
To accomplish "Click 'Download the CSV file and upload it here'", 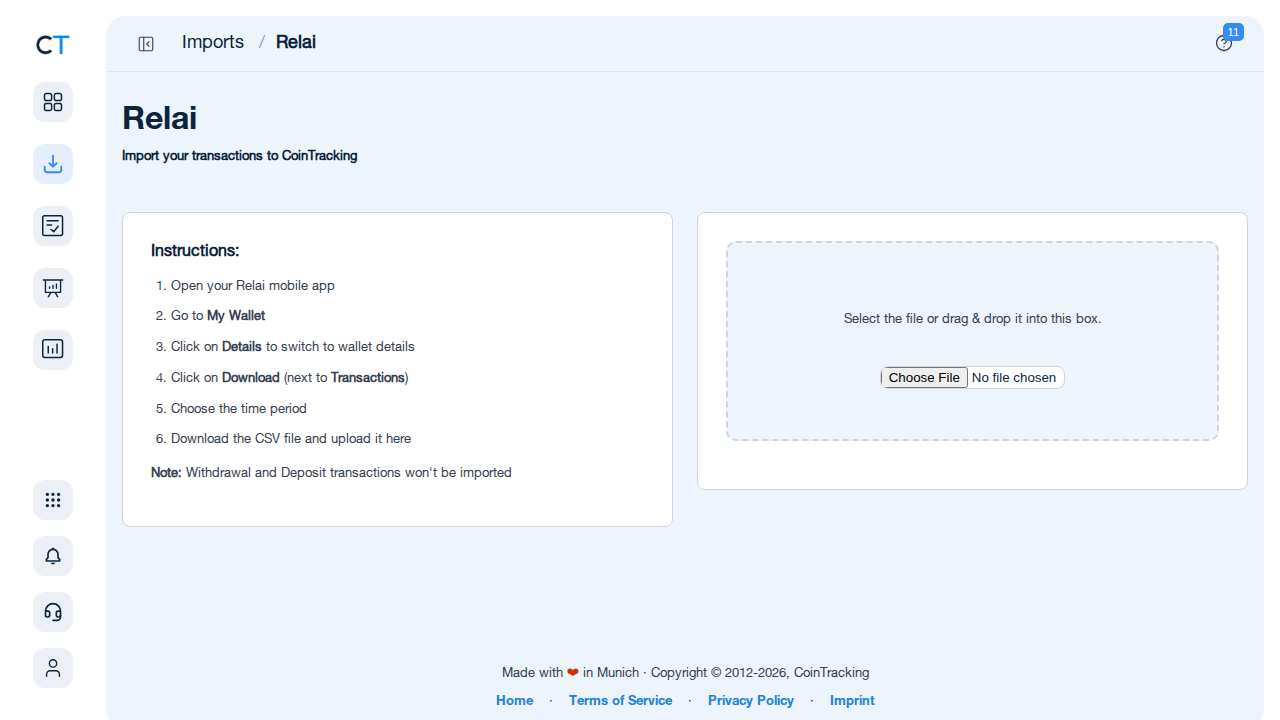I will pos(291,438).
